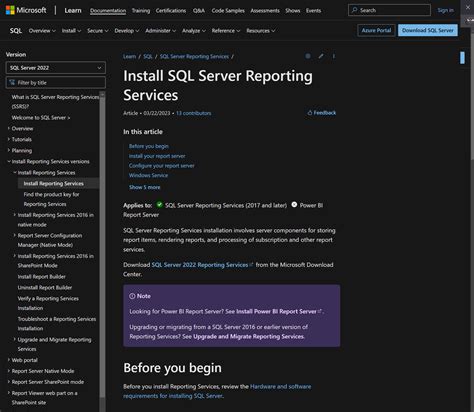Jump to Configure your report server link
Screen dimensions: 474x412
162,165
